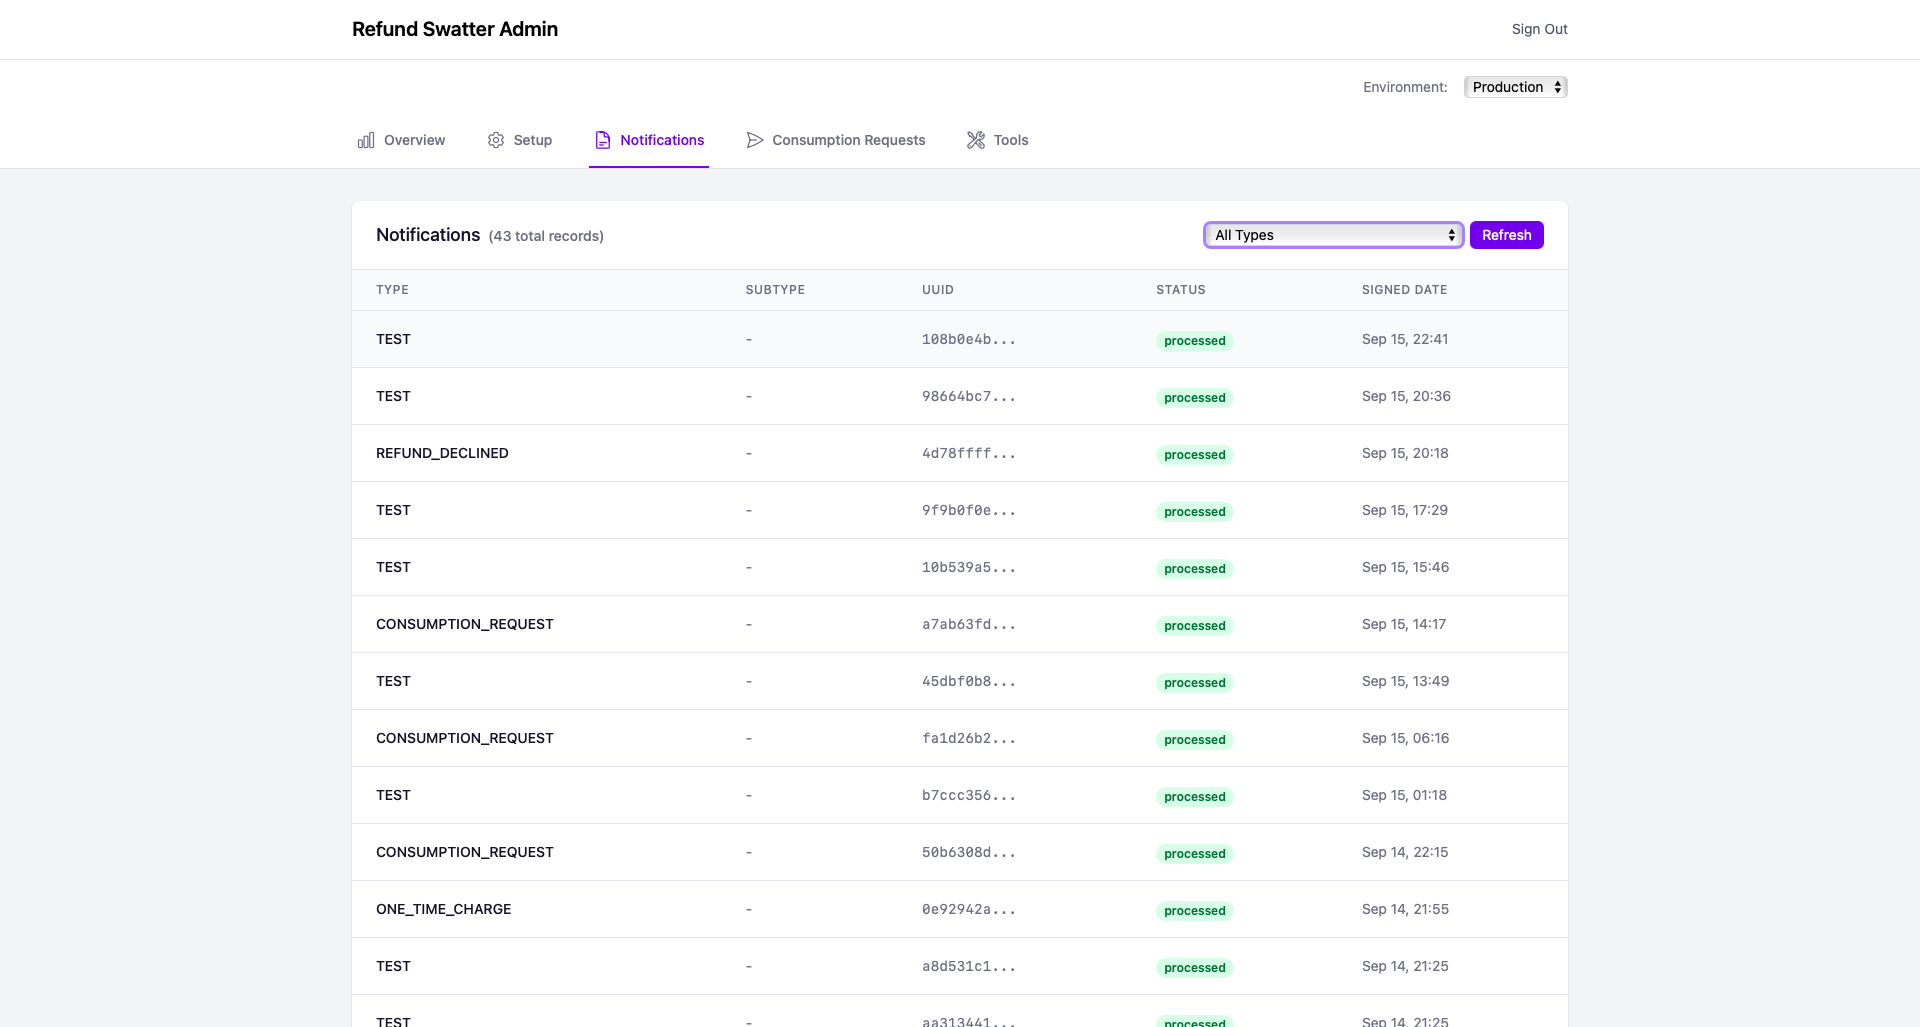
Task: Select CONSUMPTION_REQUEST row with UUID fa1d26b2
Action: 960,738
